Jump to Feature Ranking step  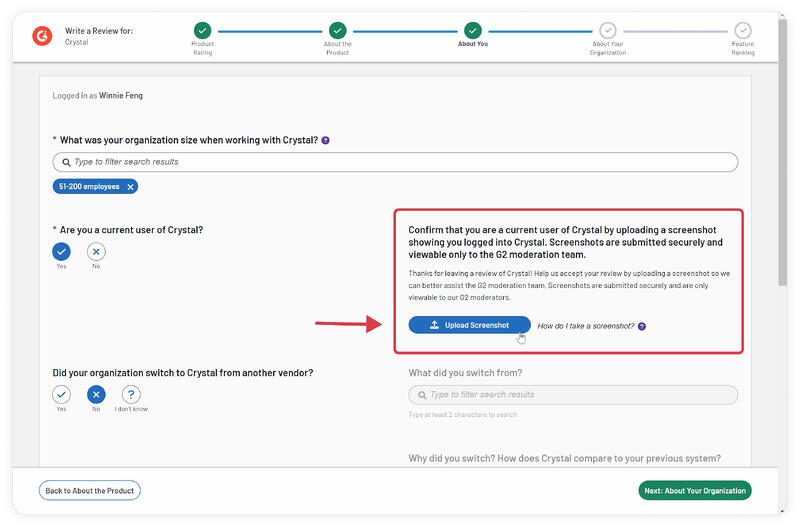tap(742, 31)
